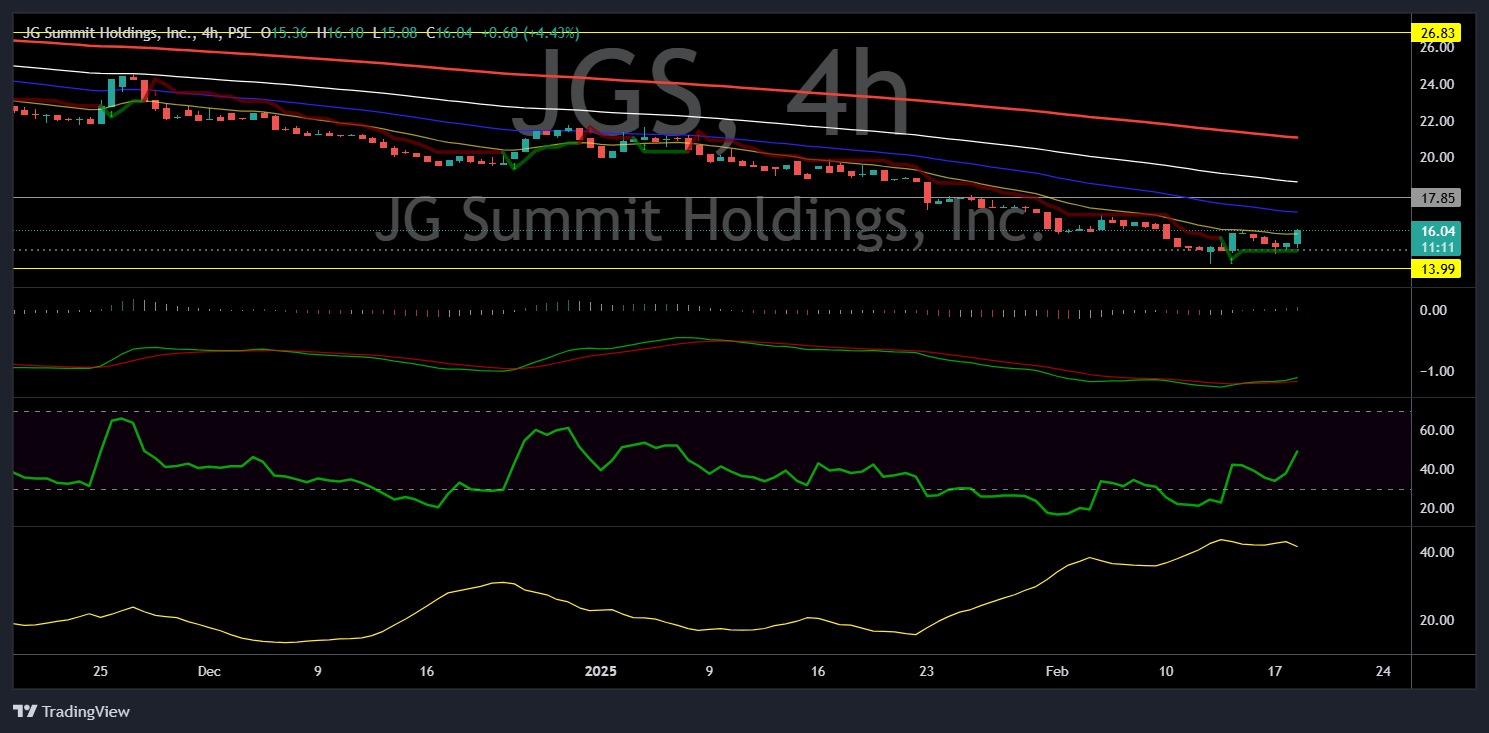Click the Feb label on the time axis
1489x733 pixels.
(x=1056, y=672)
